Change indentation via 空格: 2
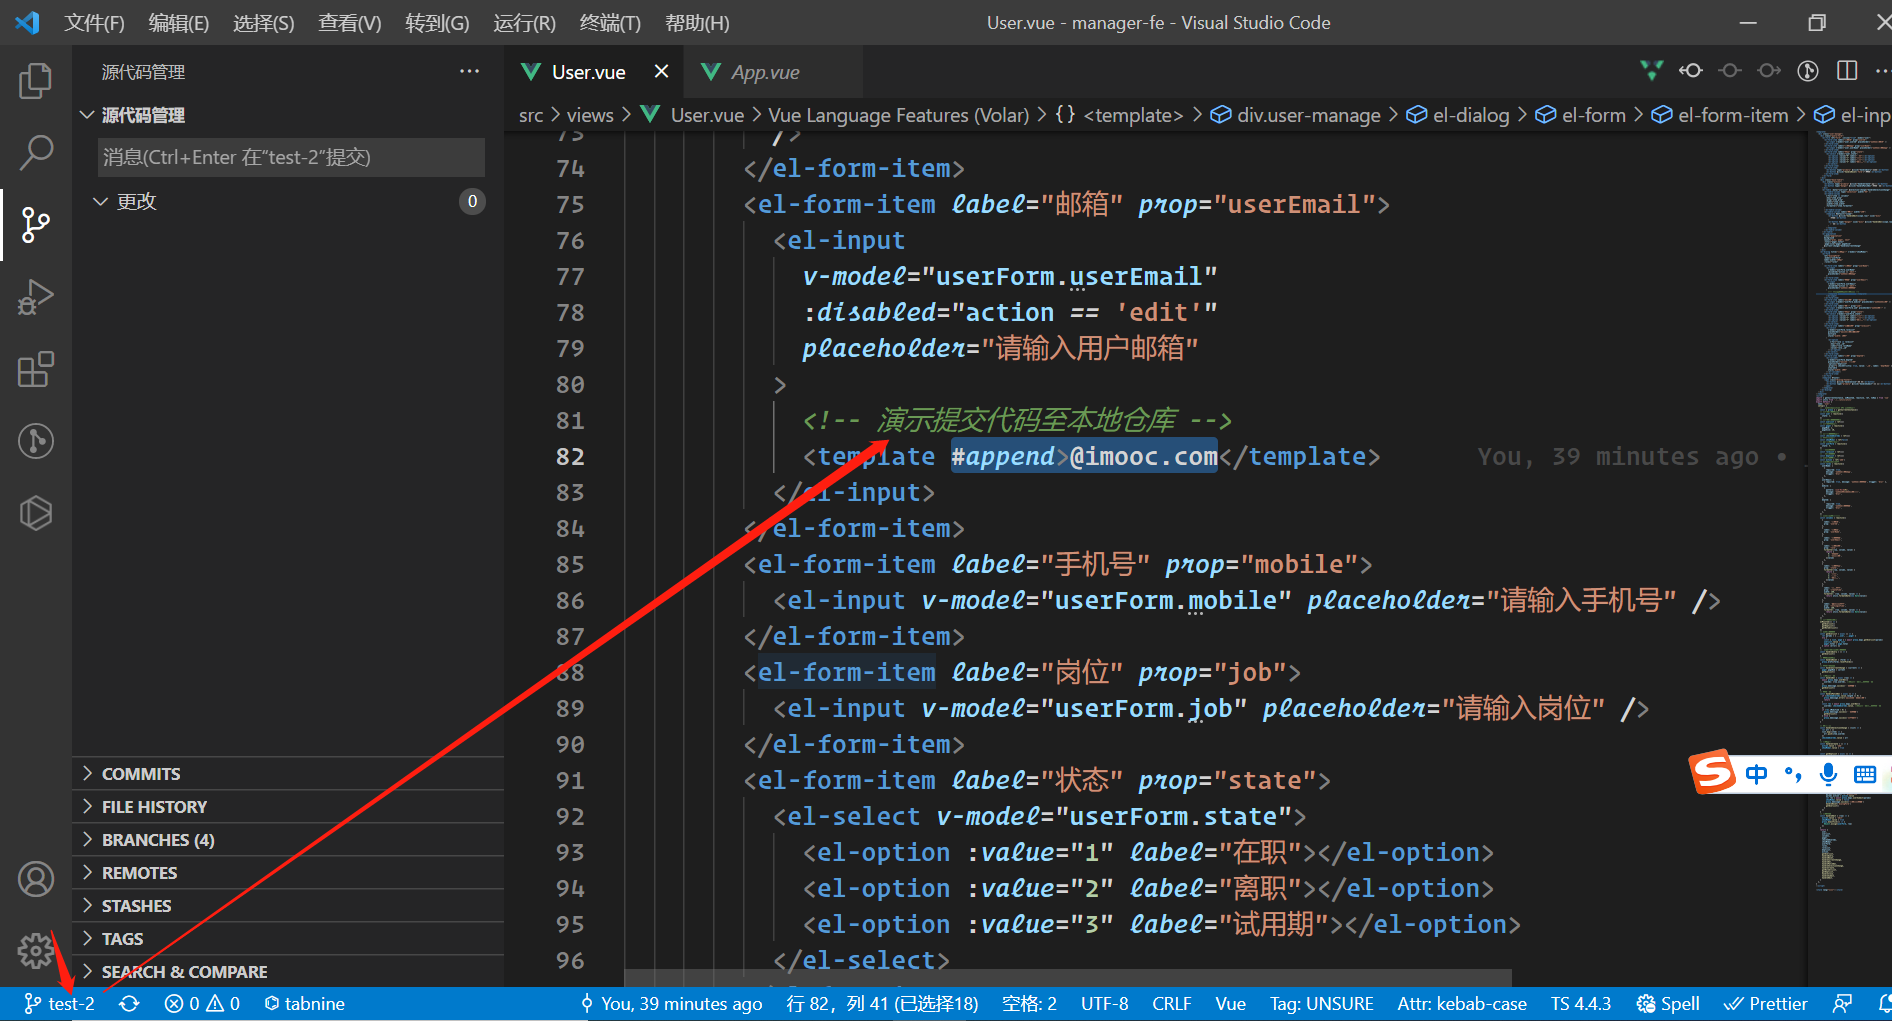This screenshot has width=1892, height=1021. pyautogui.click(x=1029, y=1004)
